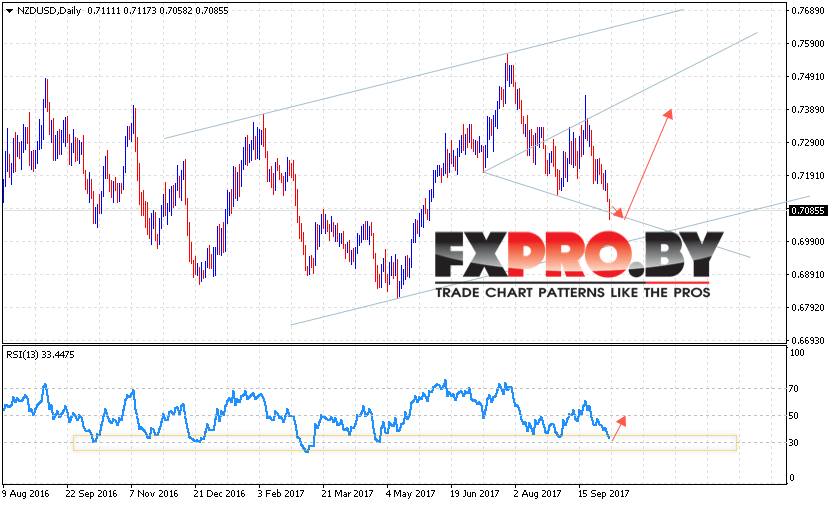Image resolution: width=829 pixels, height=505 pixels.
Task: Click the close value 0.70855 in chart header
Action: pyautogui.click(x=212, y=11)
